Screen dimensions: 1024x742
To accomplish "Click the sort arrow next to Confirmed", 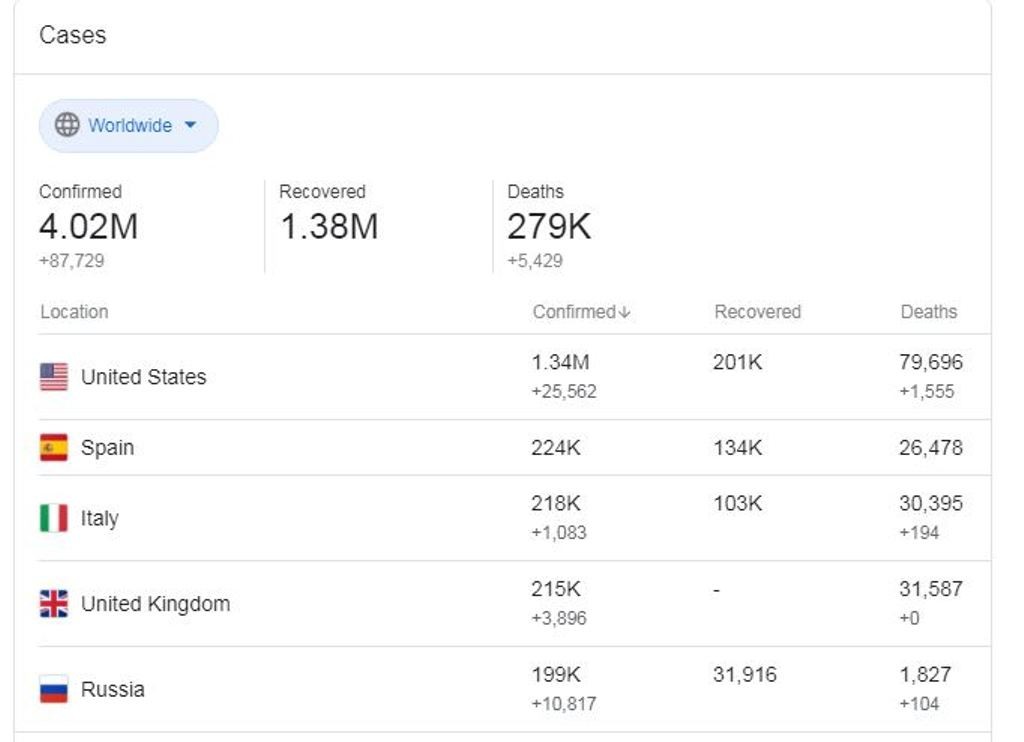I will click(624, 312).
